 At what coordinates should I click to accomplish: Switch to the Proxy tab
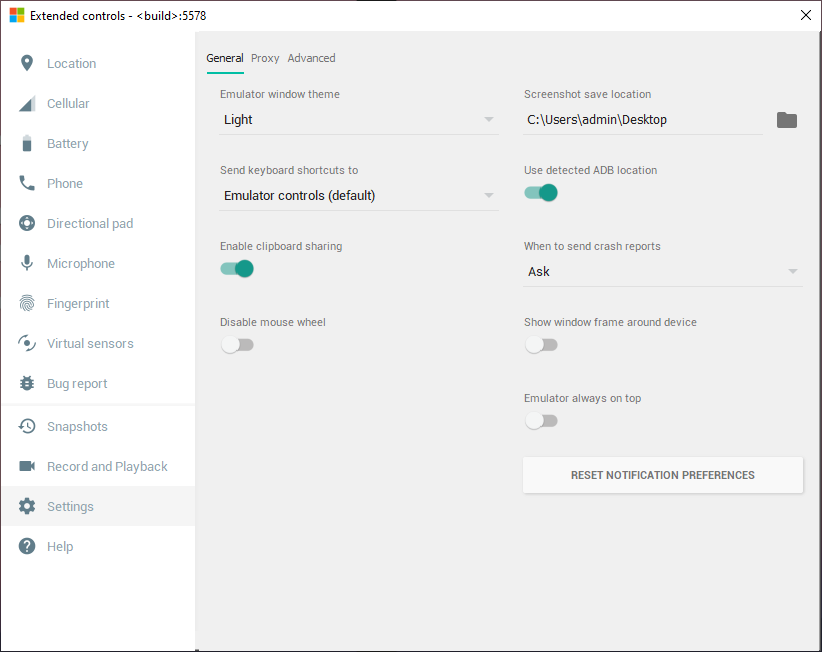pos(265,58)
